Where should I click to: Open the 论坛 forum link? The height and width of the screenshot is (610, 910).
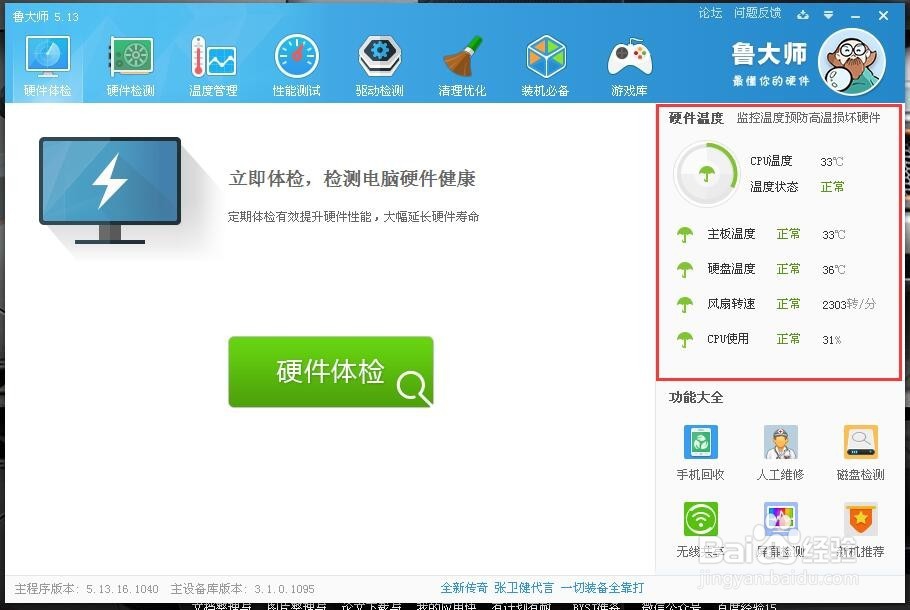click(x=710, y=13)
